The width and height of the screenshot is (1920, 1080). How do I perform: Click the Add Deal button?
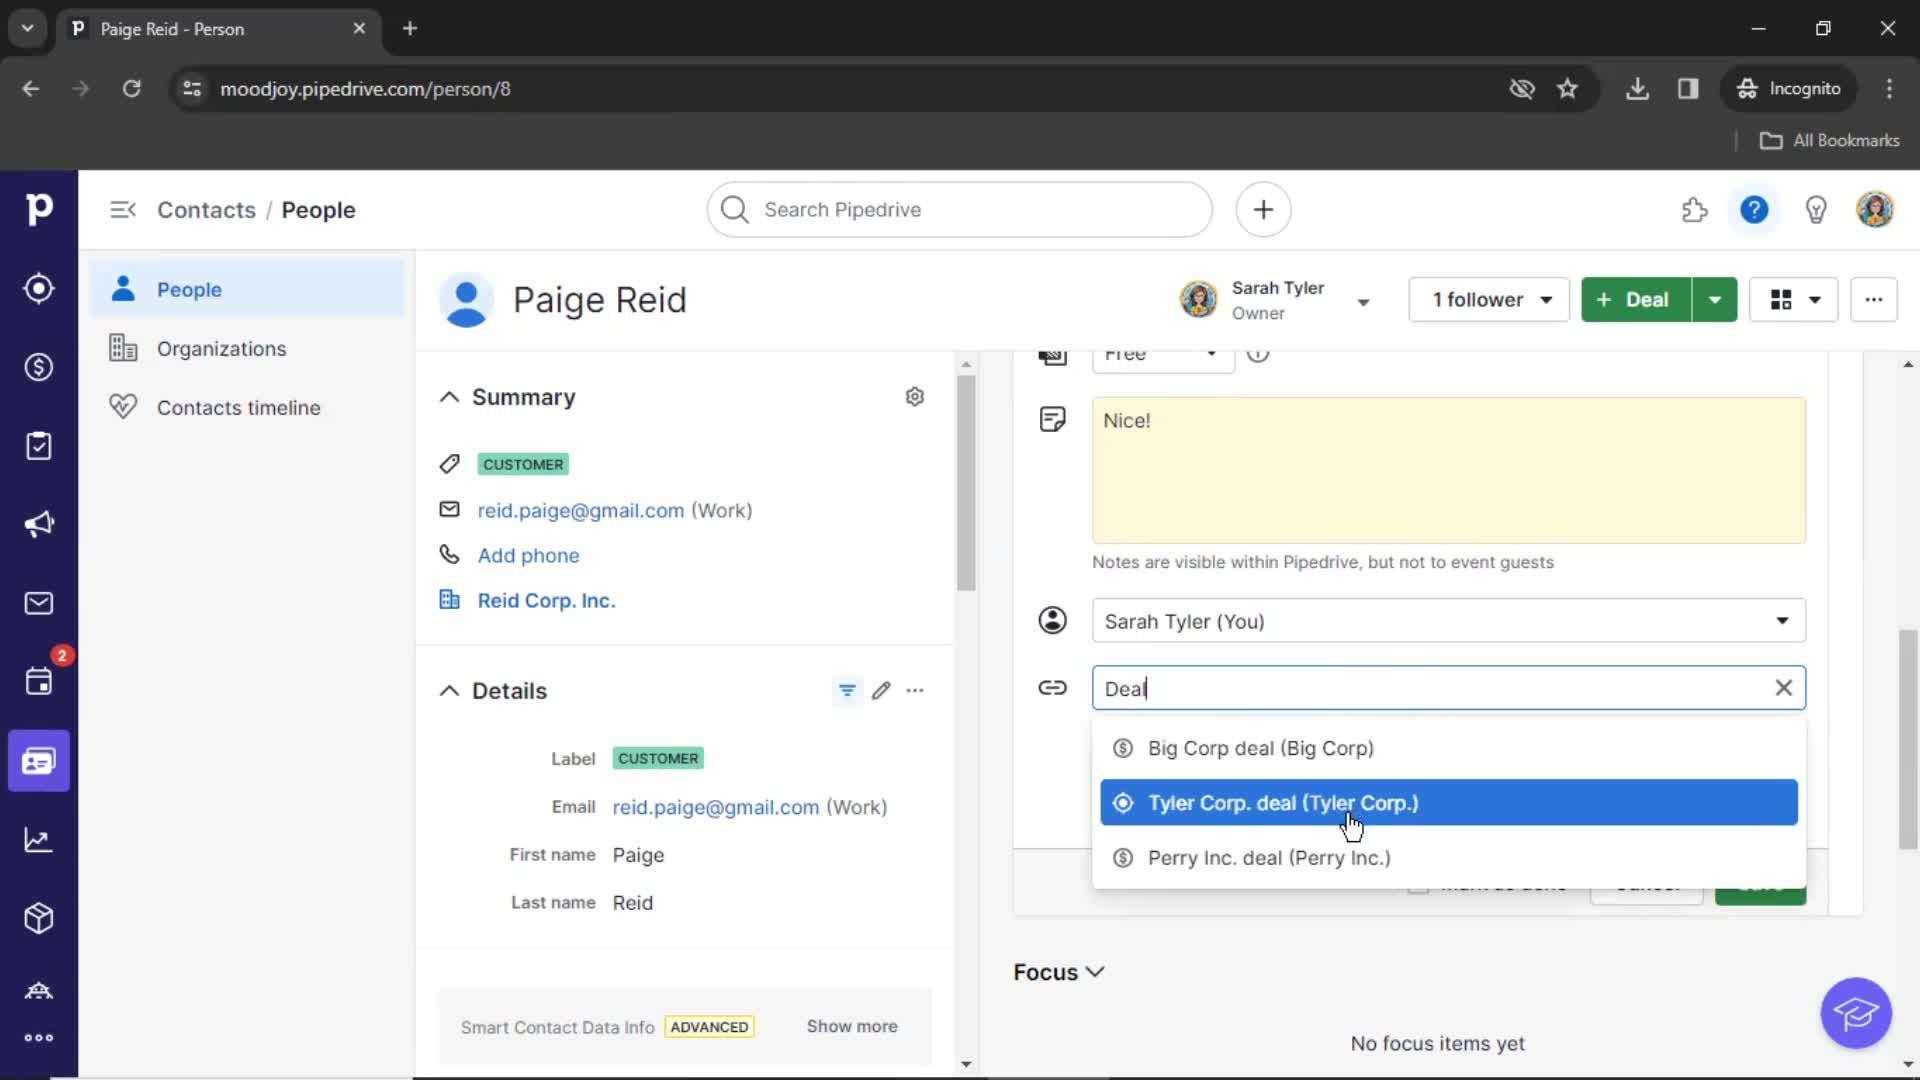pos(1634,299)
